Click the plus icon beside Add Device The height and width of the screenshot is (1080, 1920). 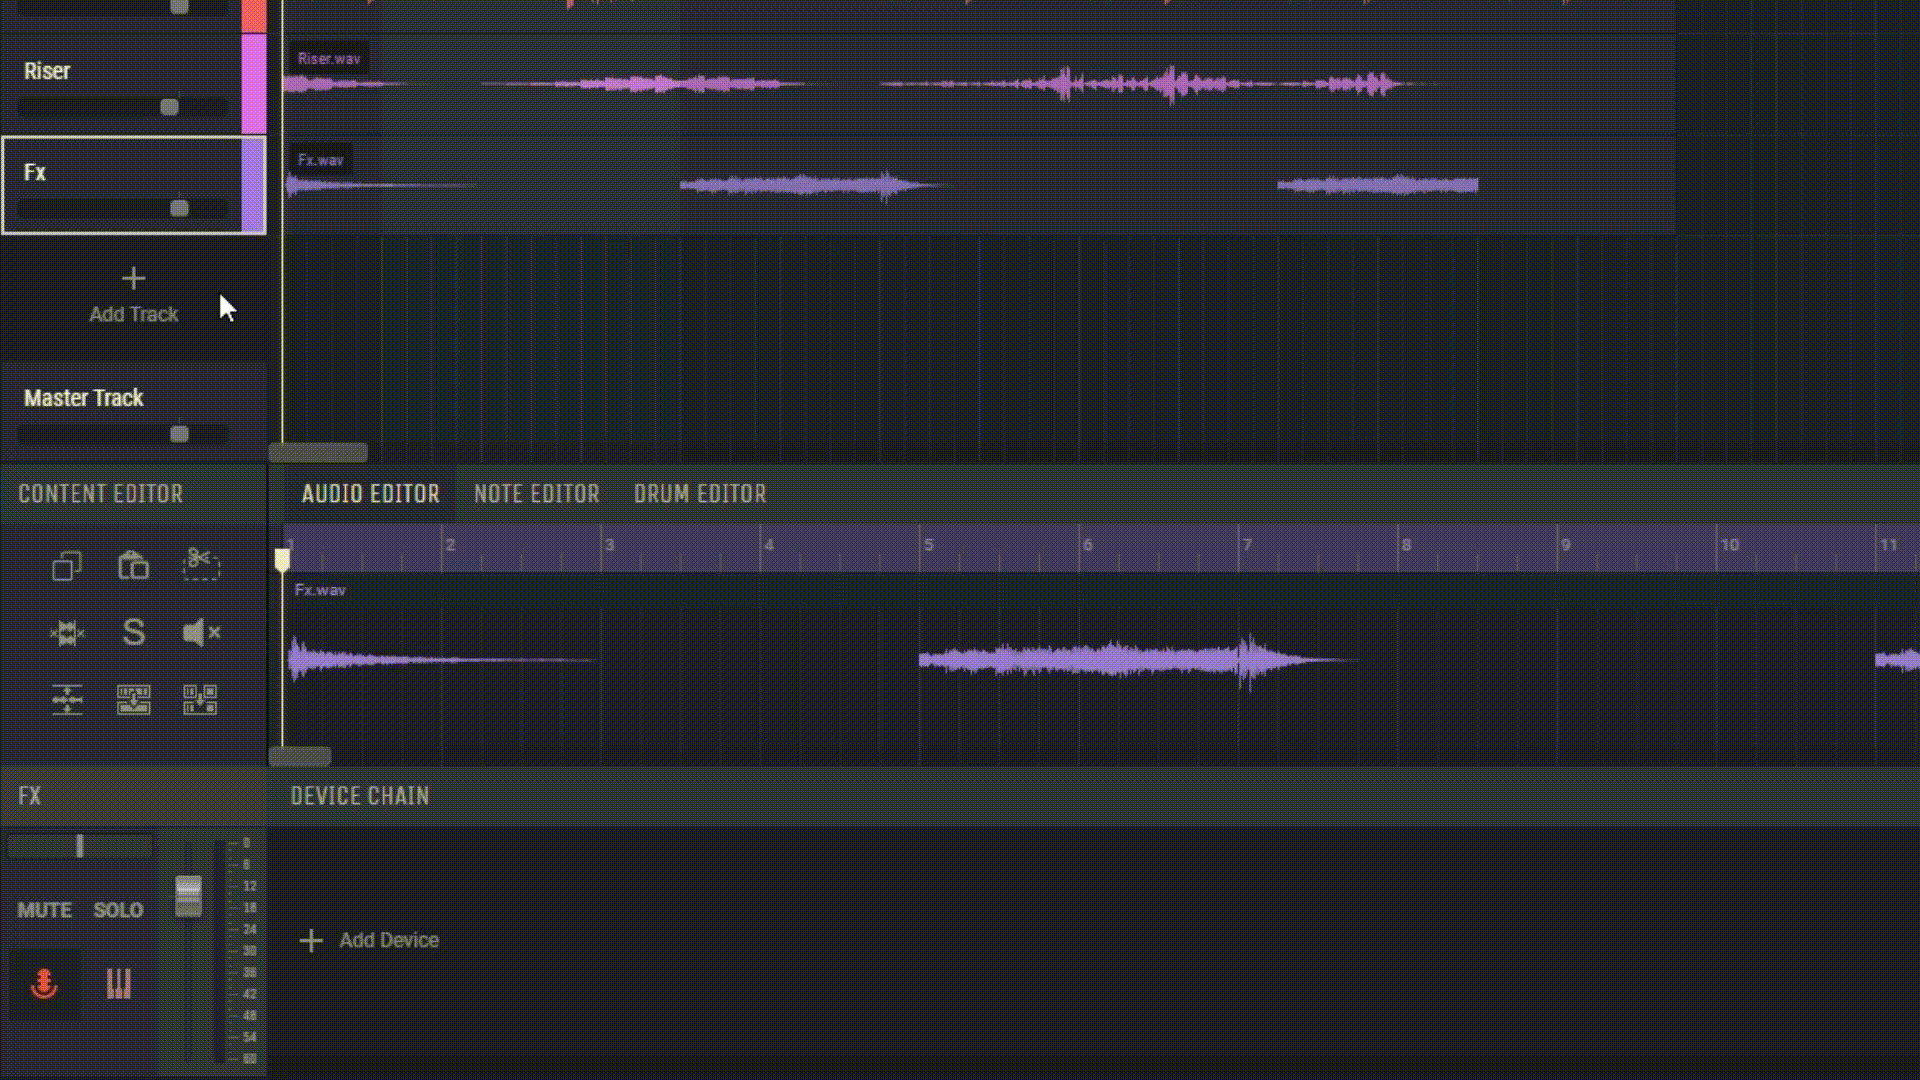311,940
